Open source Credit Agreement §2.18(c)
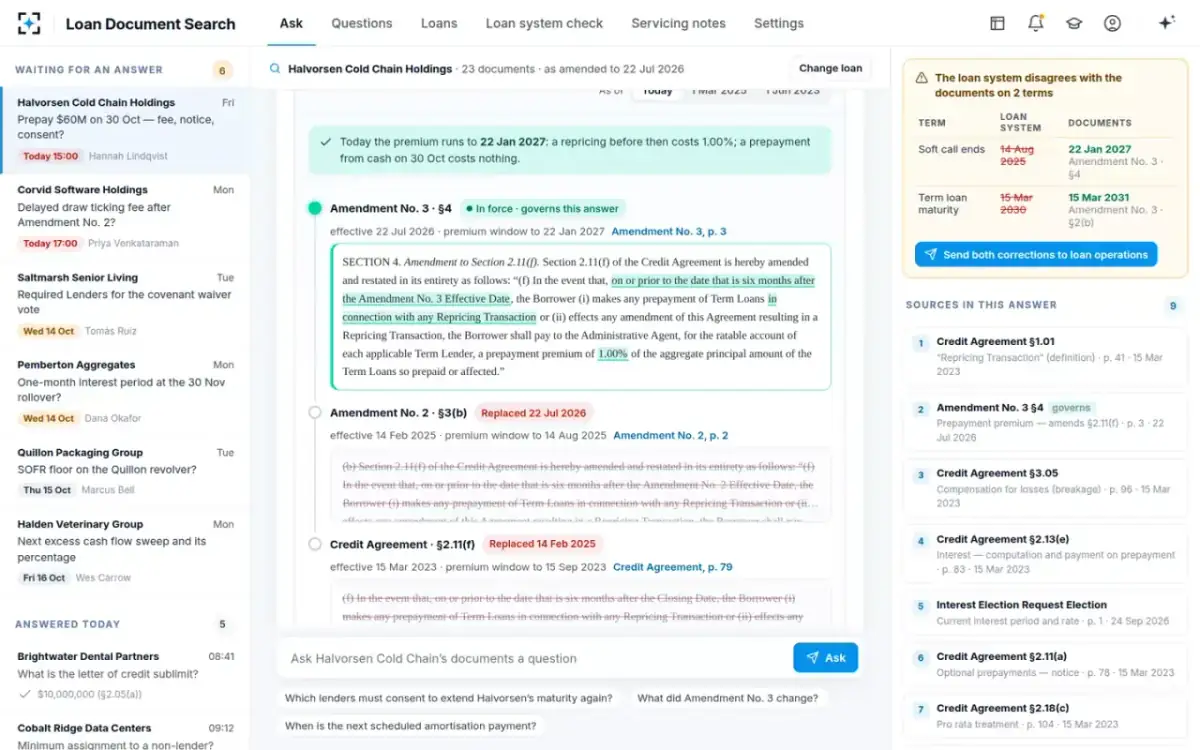Viewport: 1200px width, 750px height. (x=1045, y=717)
